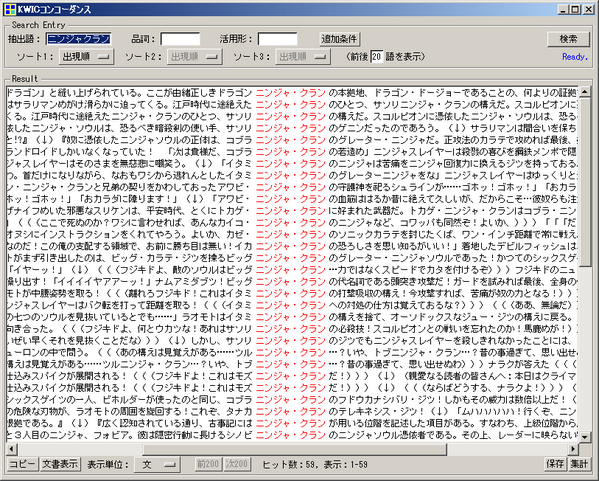Click the 次200 button
The image size is (599, 481).
(236, 464)
